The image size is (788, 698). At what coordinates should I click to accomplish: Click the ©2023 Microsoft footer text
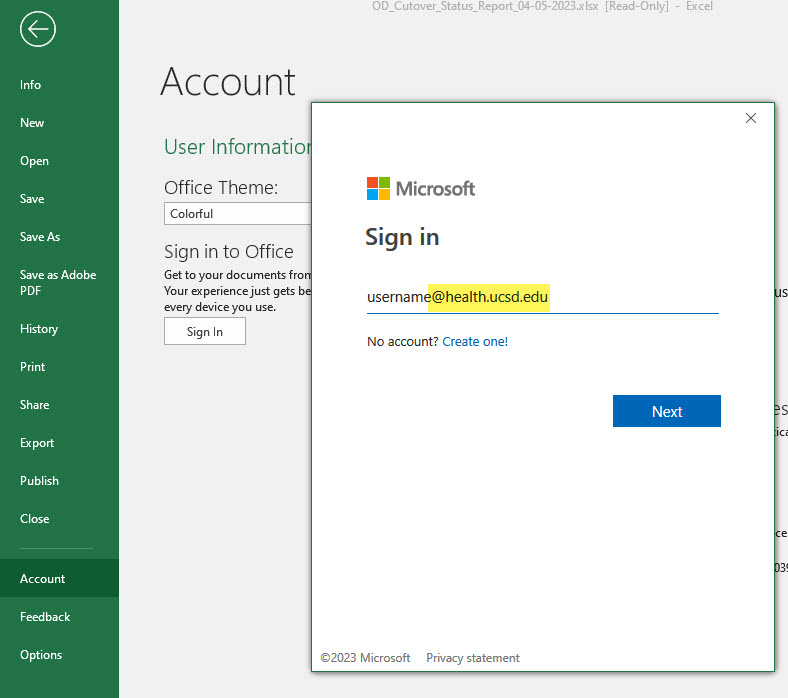point(365,658)
